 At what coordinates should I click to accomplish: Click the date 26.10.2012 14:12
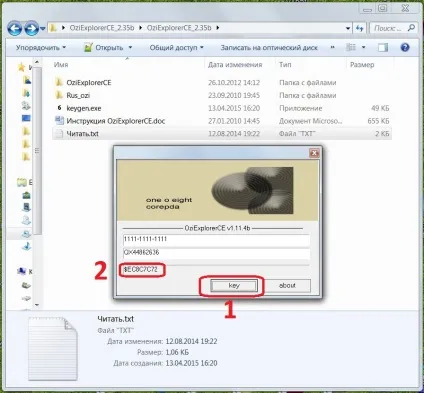coord(234,83)
